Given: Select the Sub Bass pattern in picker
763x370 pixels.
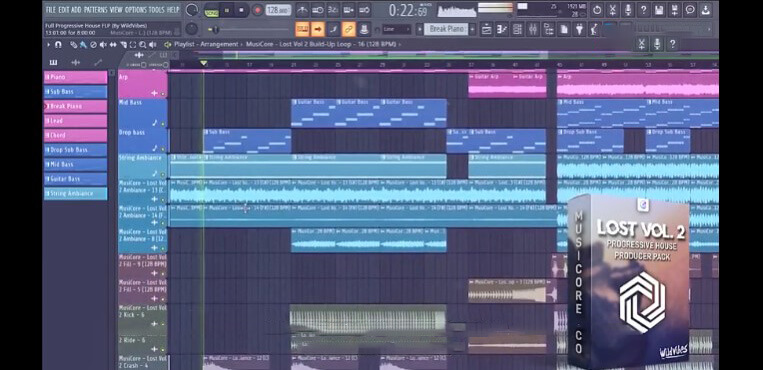Looking at the screenshot, I should pos(75,92).
